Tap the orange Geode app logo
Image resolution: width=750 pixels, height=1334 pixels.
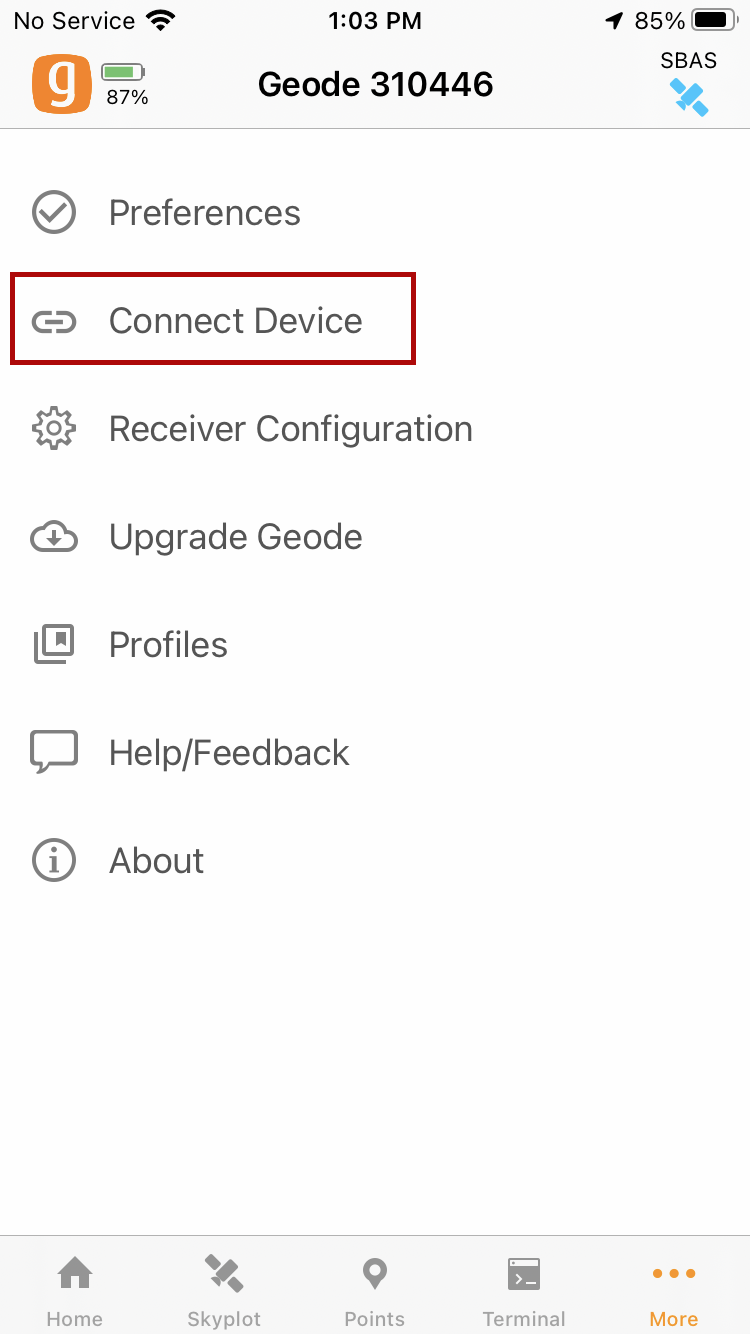coord(61,84)
